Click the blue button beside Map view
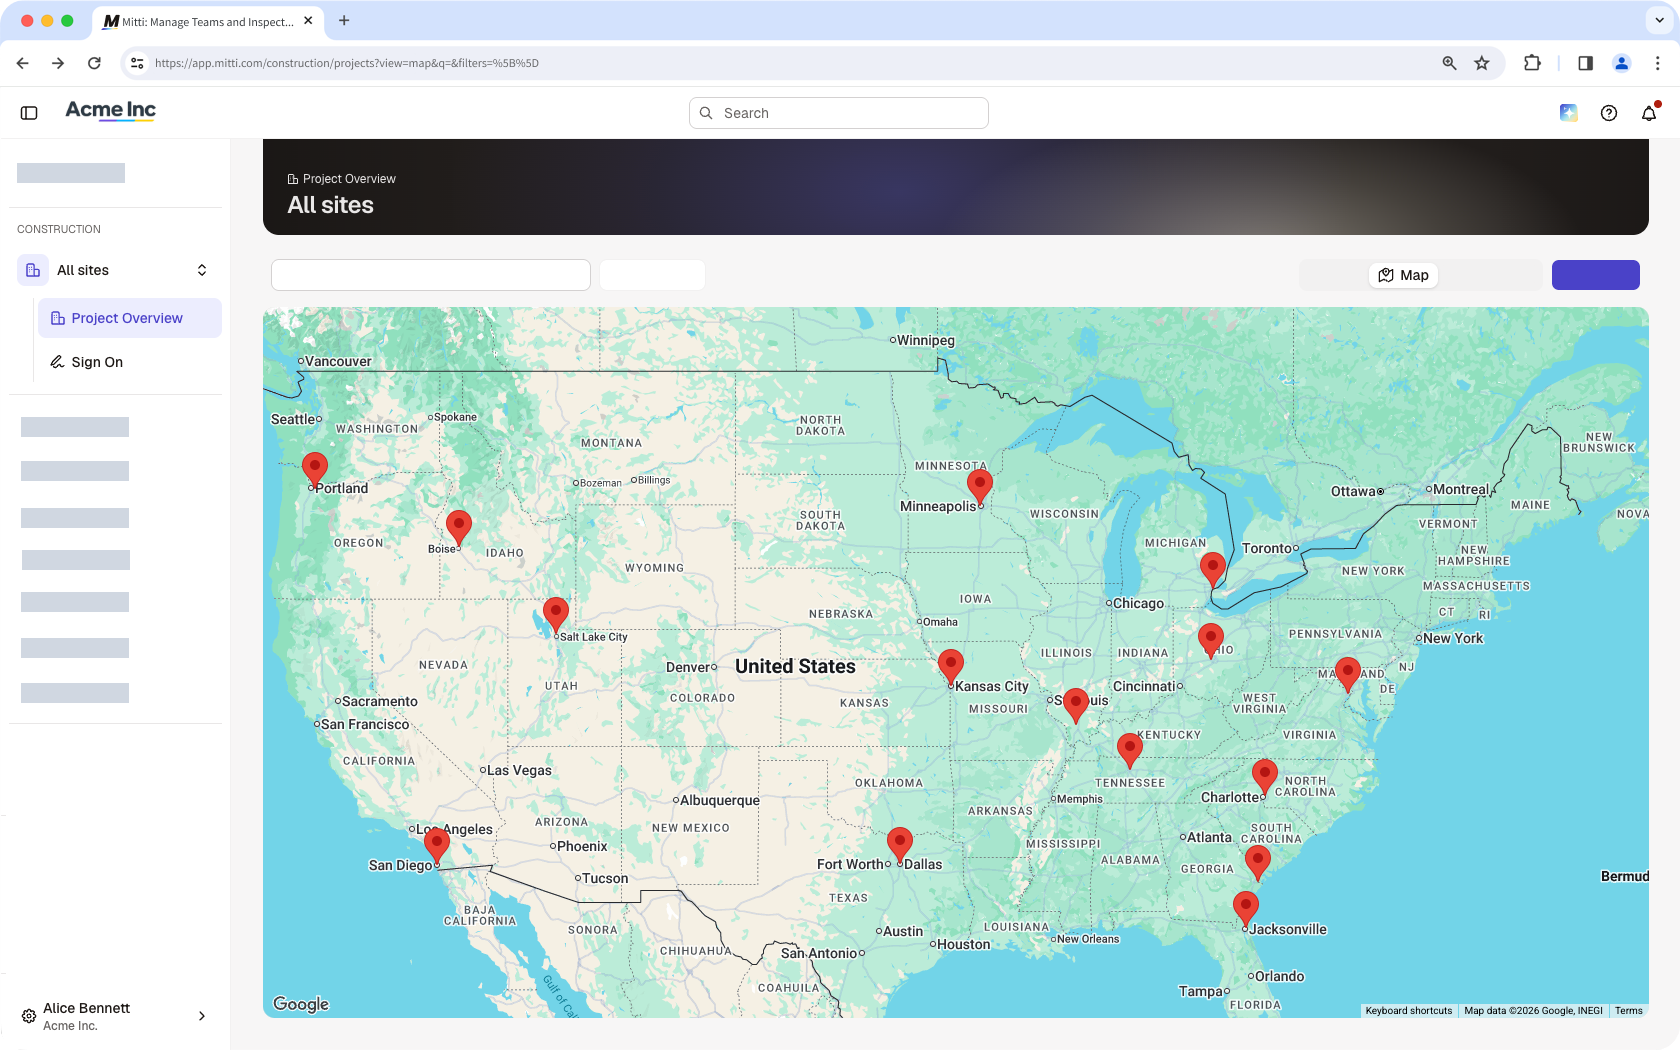Image resolution: width=1680 pixels, height=1050 pixels. tap(1596, 275)
